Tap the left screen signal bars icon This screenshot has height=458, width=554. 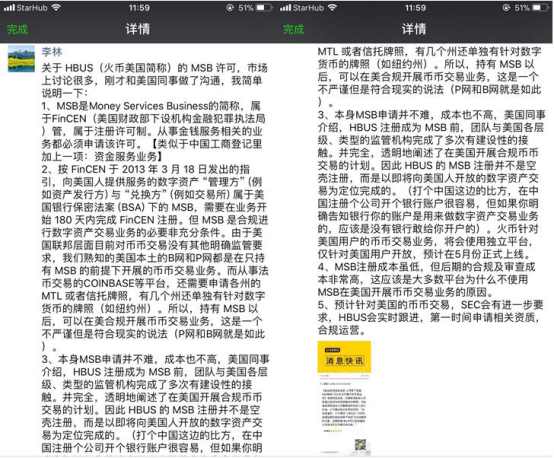(9, 8)
